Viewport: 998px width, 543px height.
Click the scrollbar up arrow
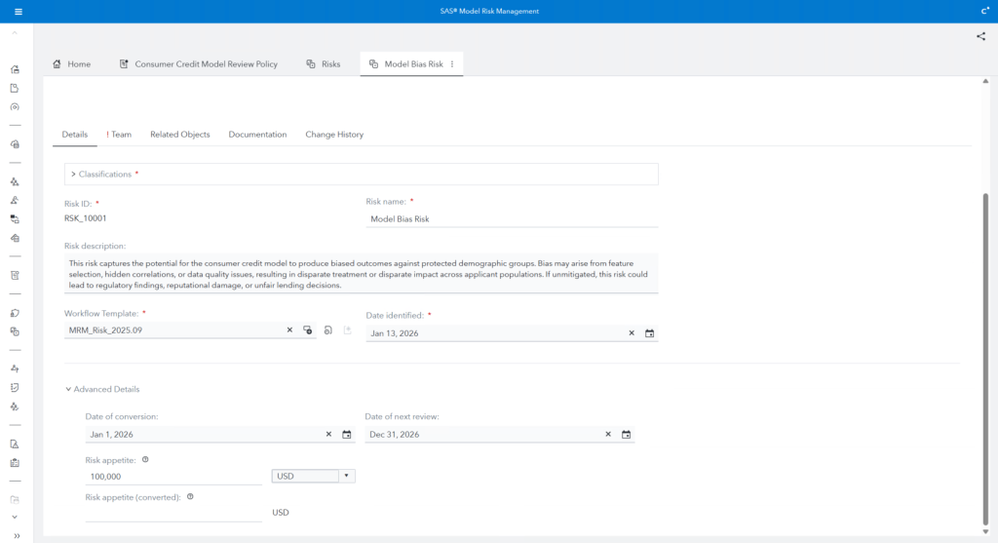pos(985,81)
